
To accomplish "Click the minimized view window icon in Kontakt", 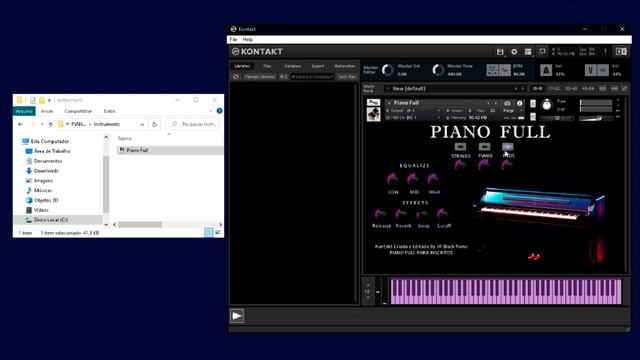I will pyautogui.click(x=542, y=52).
